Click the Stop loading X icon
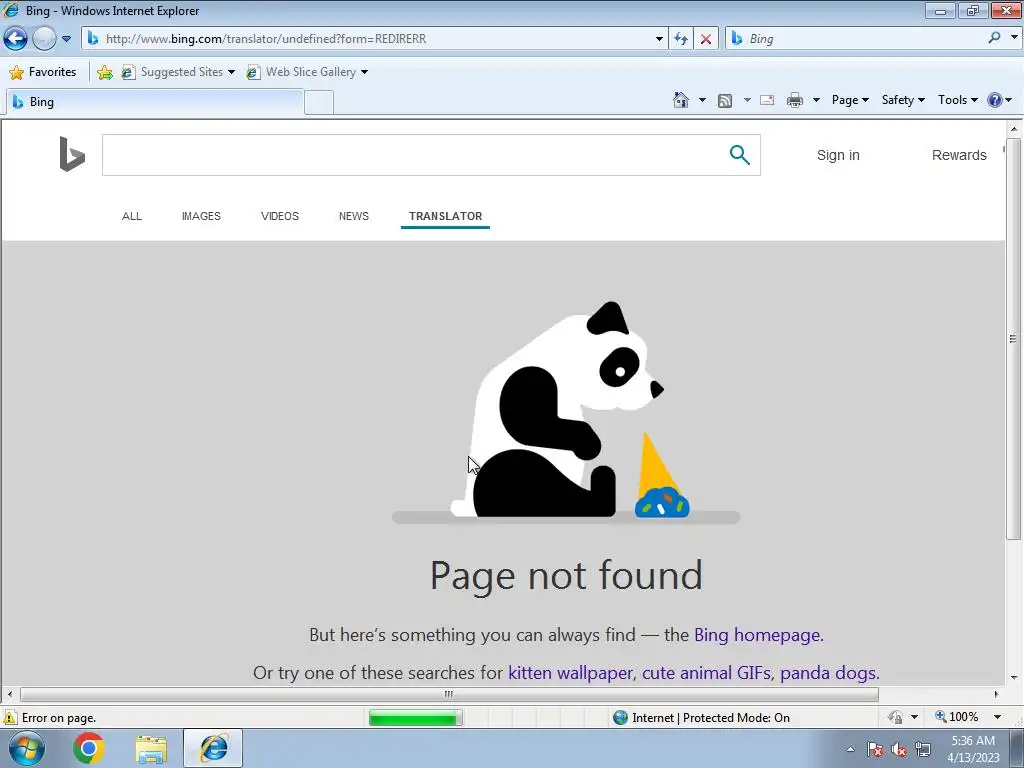The width and height of the screenshot is (1024, 768). tap(706, 39)
